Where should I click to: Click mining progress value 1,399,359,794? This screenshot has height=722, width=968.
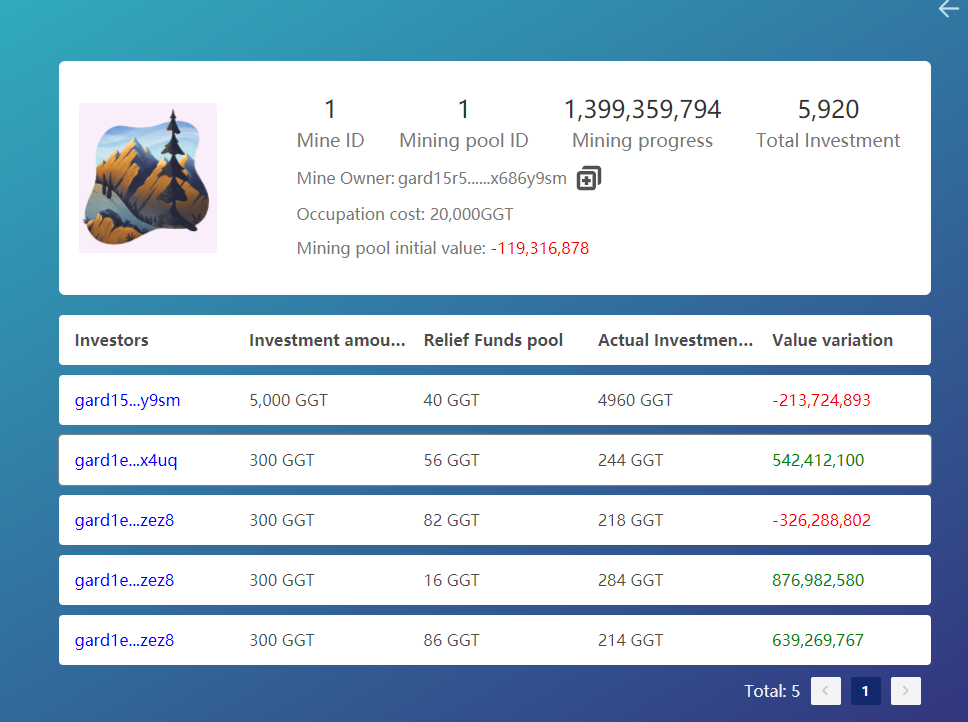643,109
